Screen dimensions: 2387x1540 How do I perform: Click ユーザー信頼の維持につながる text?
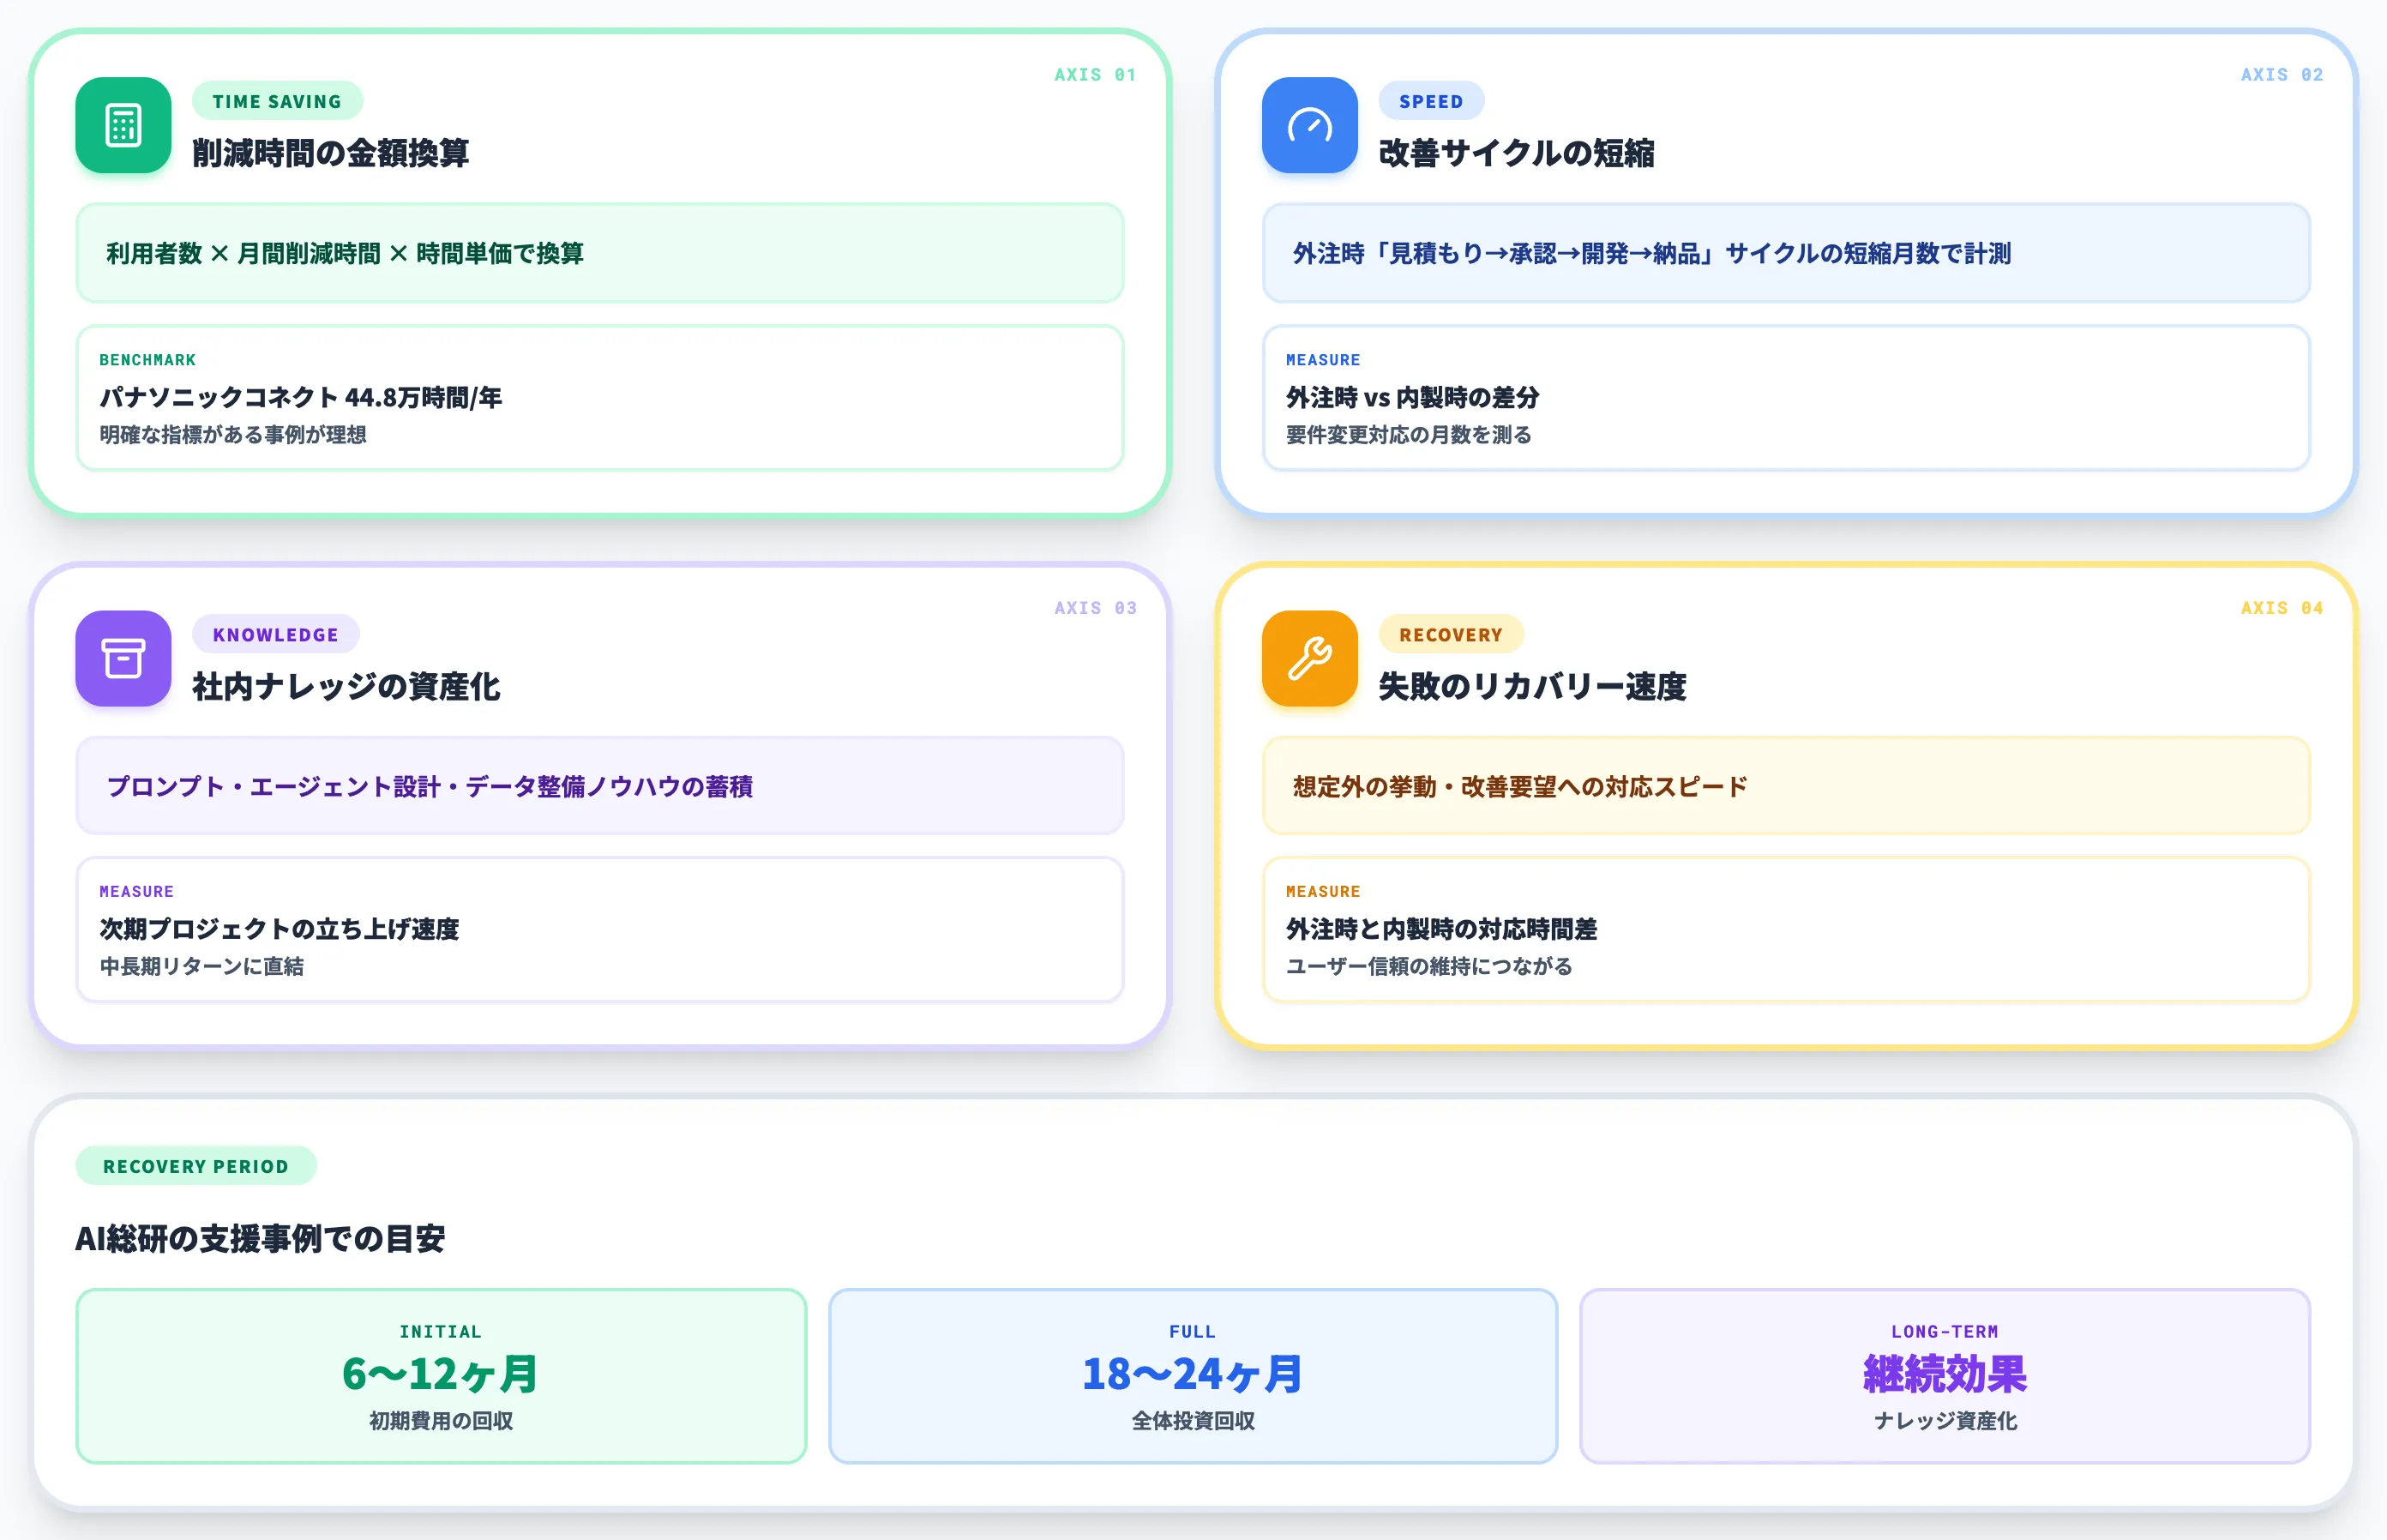click(x=1429, y=966)
